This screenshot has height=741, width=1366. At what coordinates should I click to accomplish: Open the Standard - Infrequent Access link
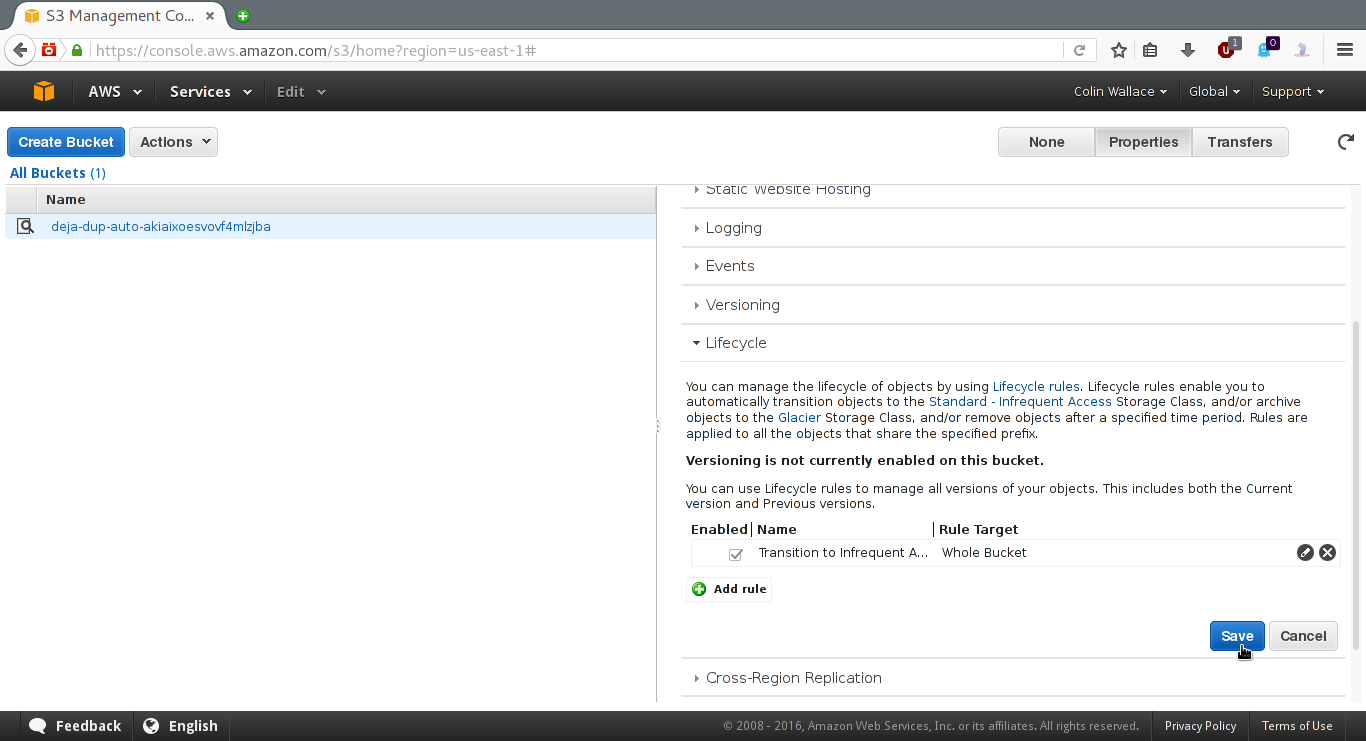1020,402
